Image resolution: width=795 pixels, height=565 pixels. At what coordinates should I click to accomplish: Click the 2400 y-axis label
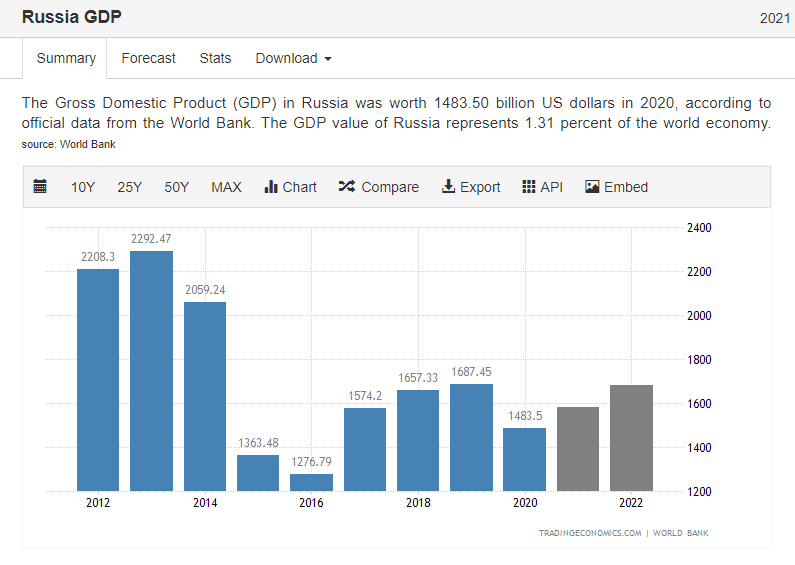point(699,228)
